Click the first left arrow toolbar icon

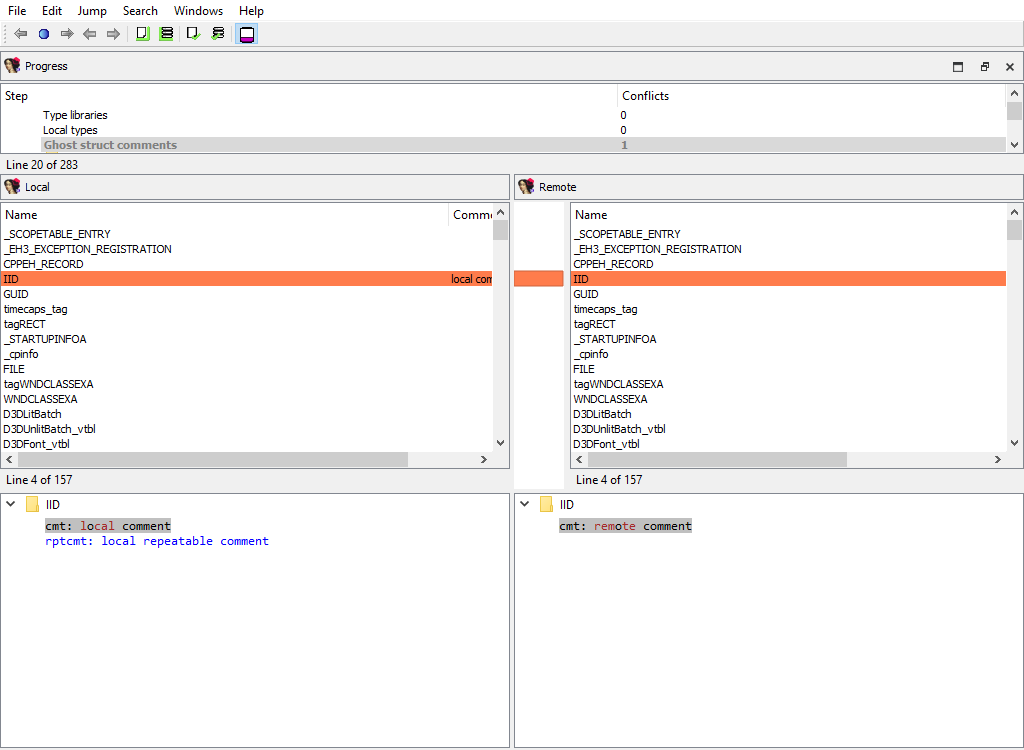(21, 34)
